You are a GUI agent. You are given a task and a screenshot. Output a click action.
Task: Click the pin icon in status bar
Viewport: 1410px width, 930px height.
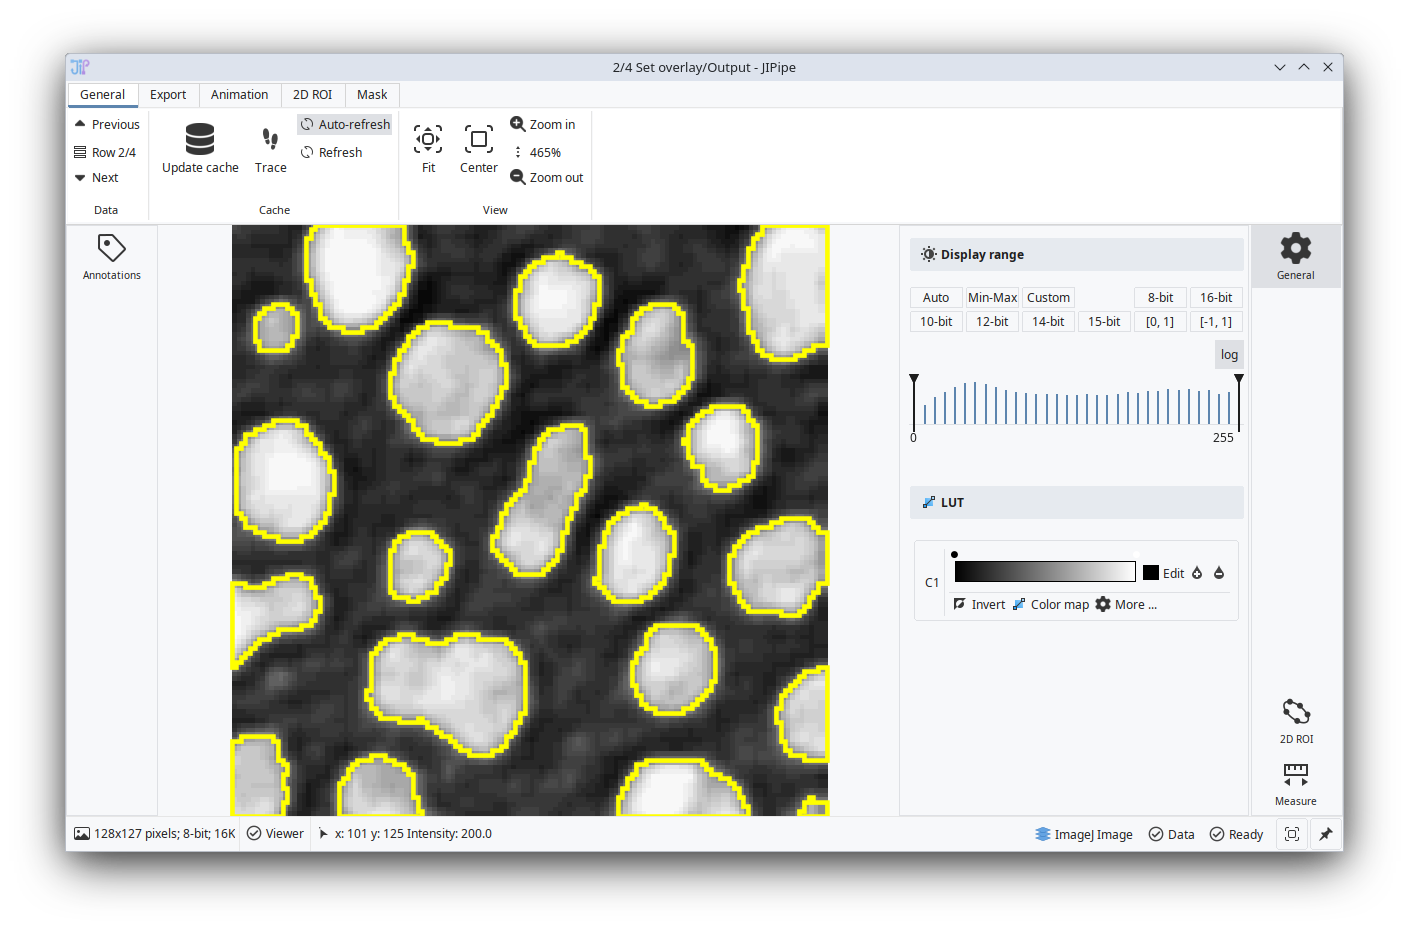pyautogui.click(x=1326, y=834)
